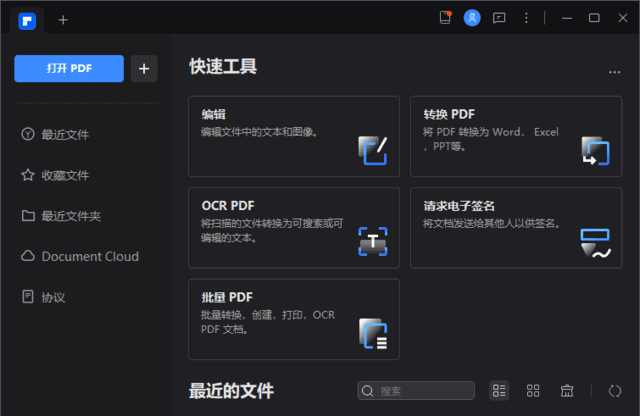Image resolution: width=640 pixels, height=416 pixels.
Task: Click the create PDF plus button beside 打开 PDF
Action: pyautogui.click(x=144, y=69)
